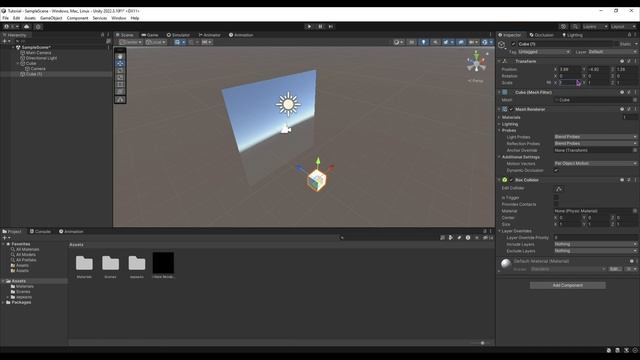Click the GameObject cube icon in Inspector
Screen dimensions: 640x360
502,45
